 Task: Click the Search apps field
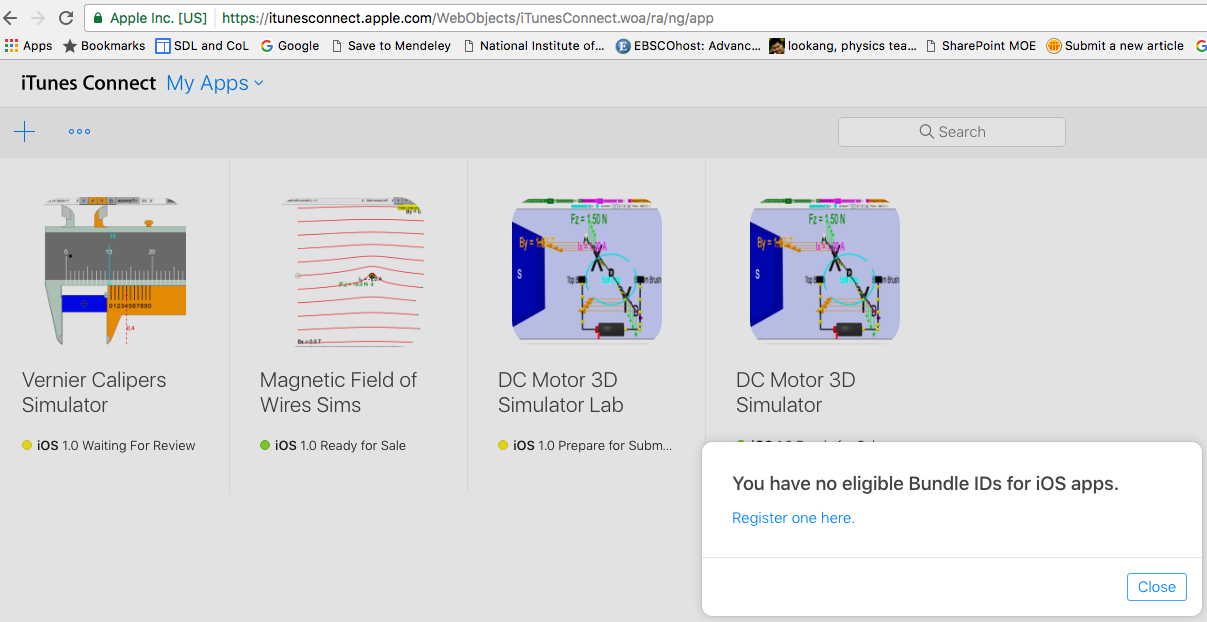[952, 132]
